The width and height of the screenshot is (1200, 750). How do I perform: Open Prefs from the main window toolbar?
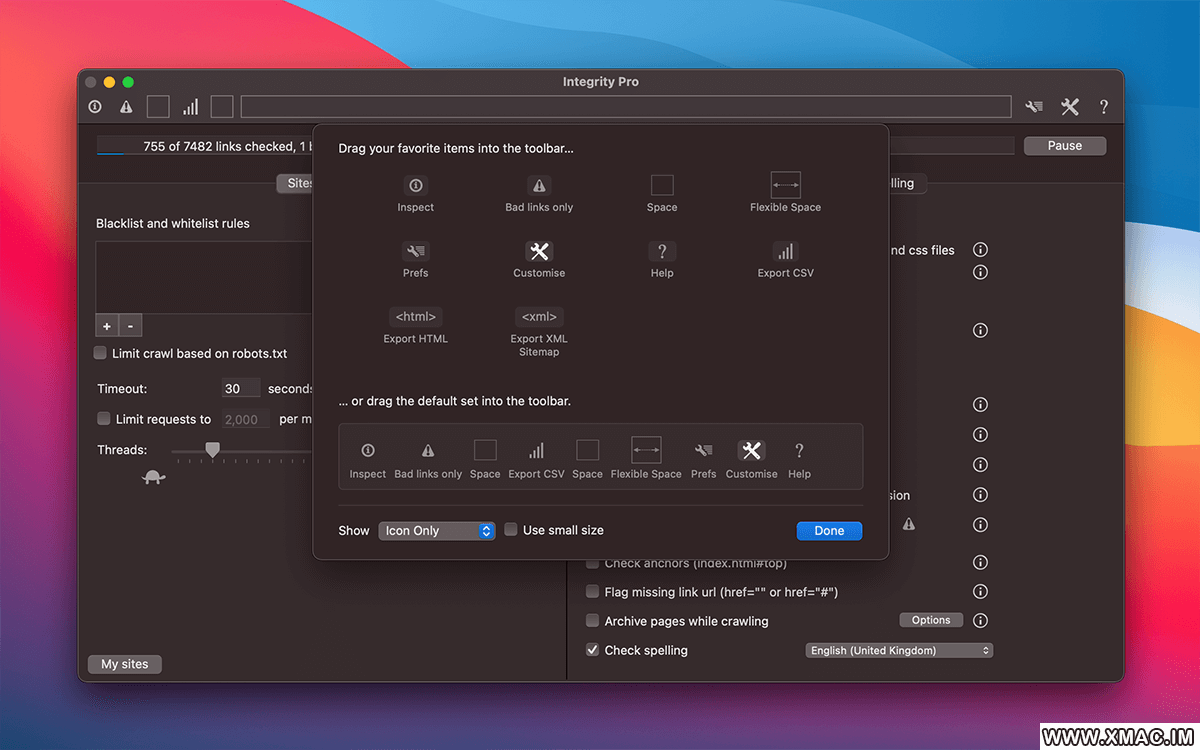click(1034, 107)
